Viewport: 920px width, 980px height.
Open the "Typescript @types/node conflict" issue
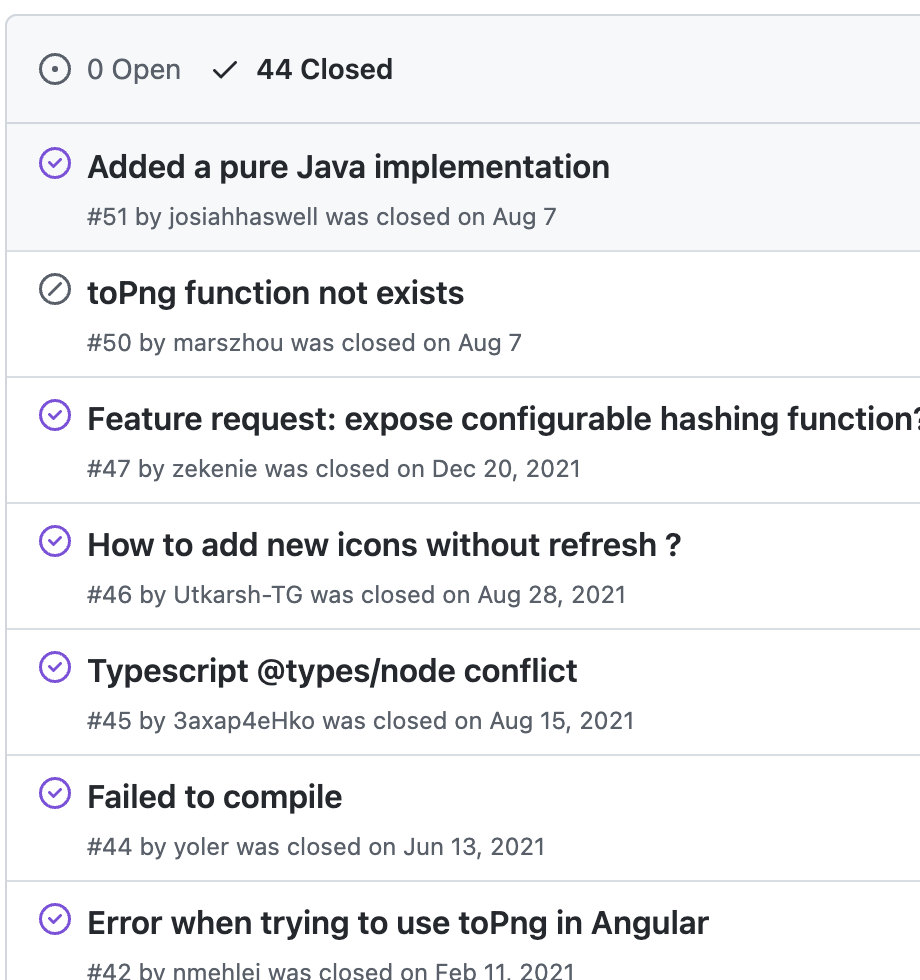332,671
